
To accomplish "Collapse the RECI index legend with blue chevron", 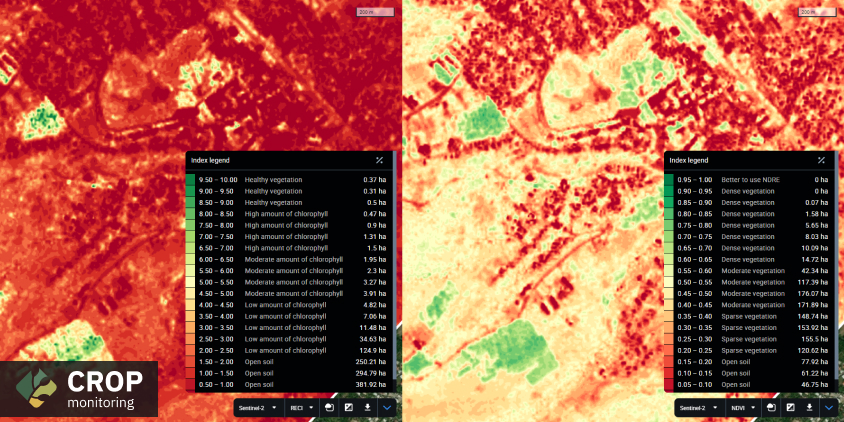I will click(386, 407).
